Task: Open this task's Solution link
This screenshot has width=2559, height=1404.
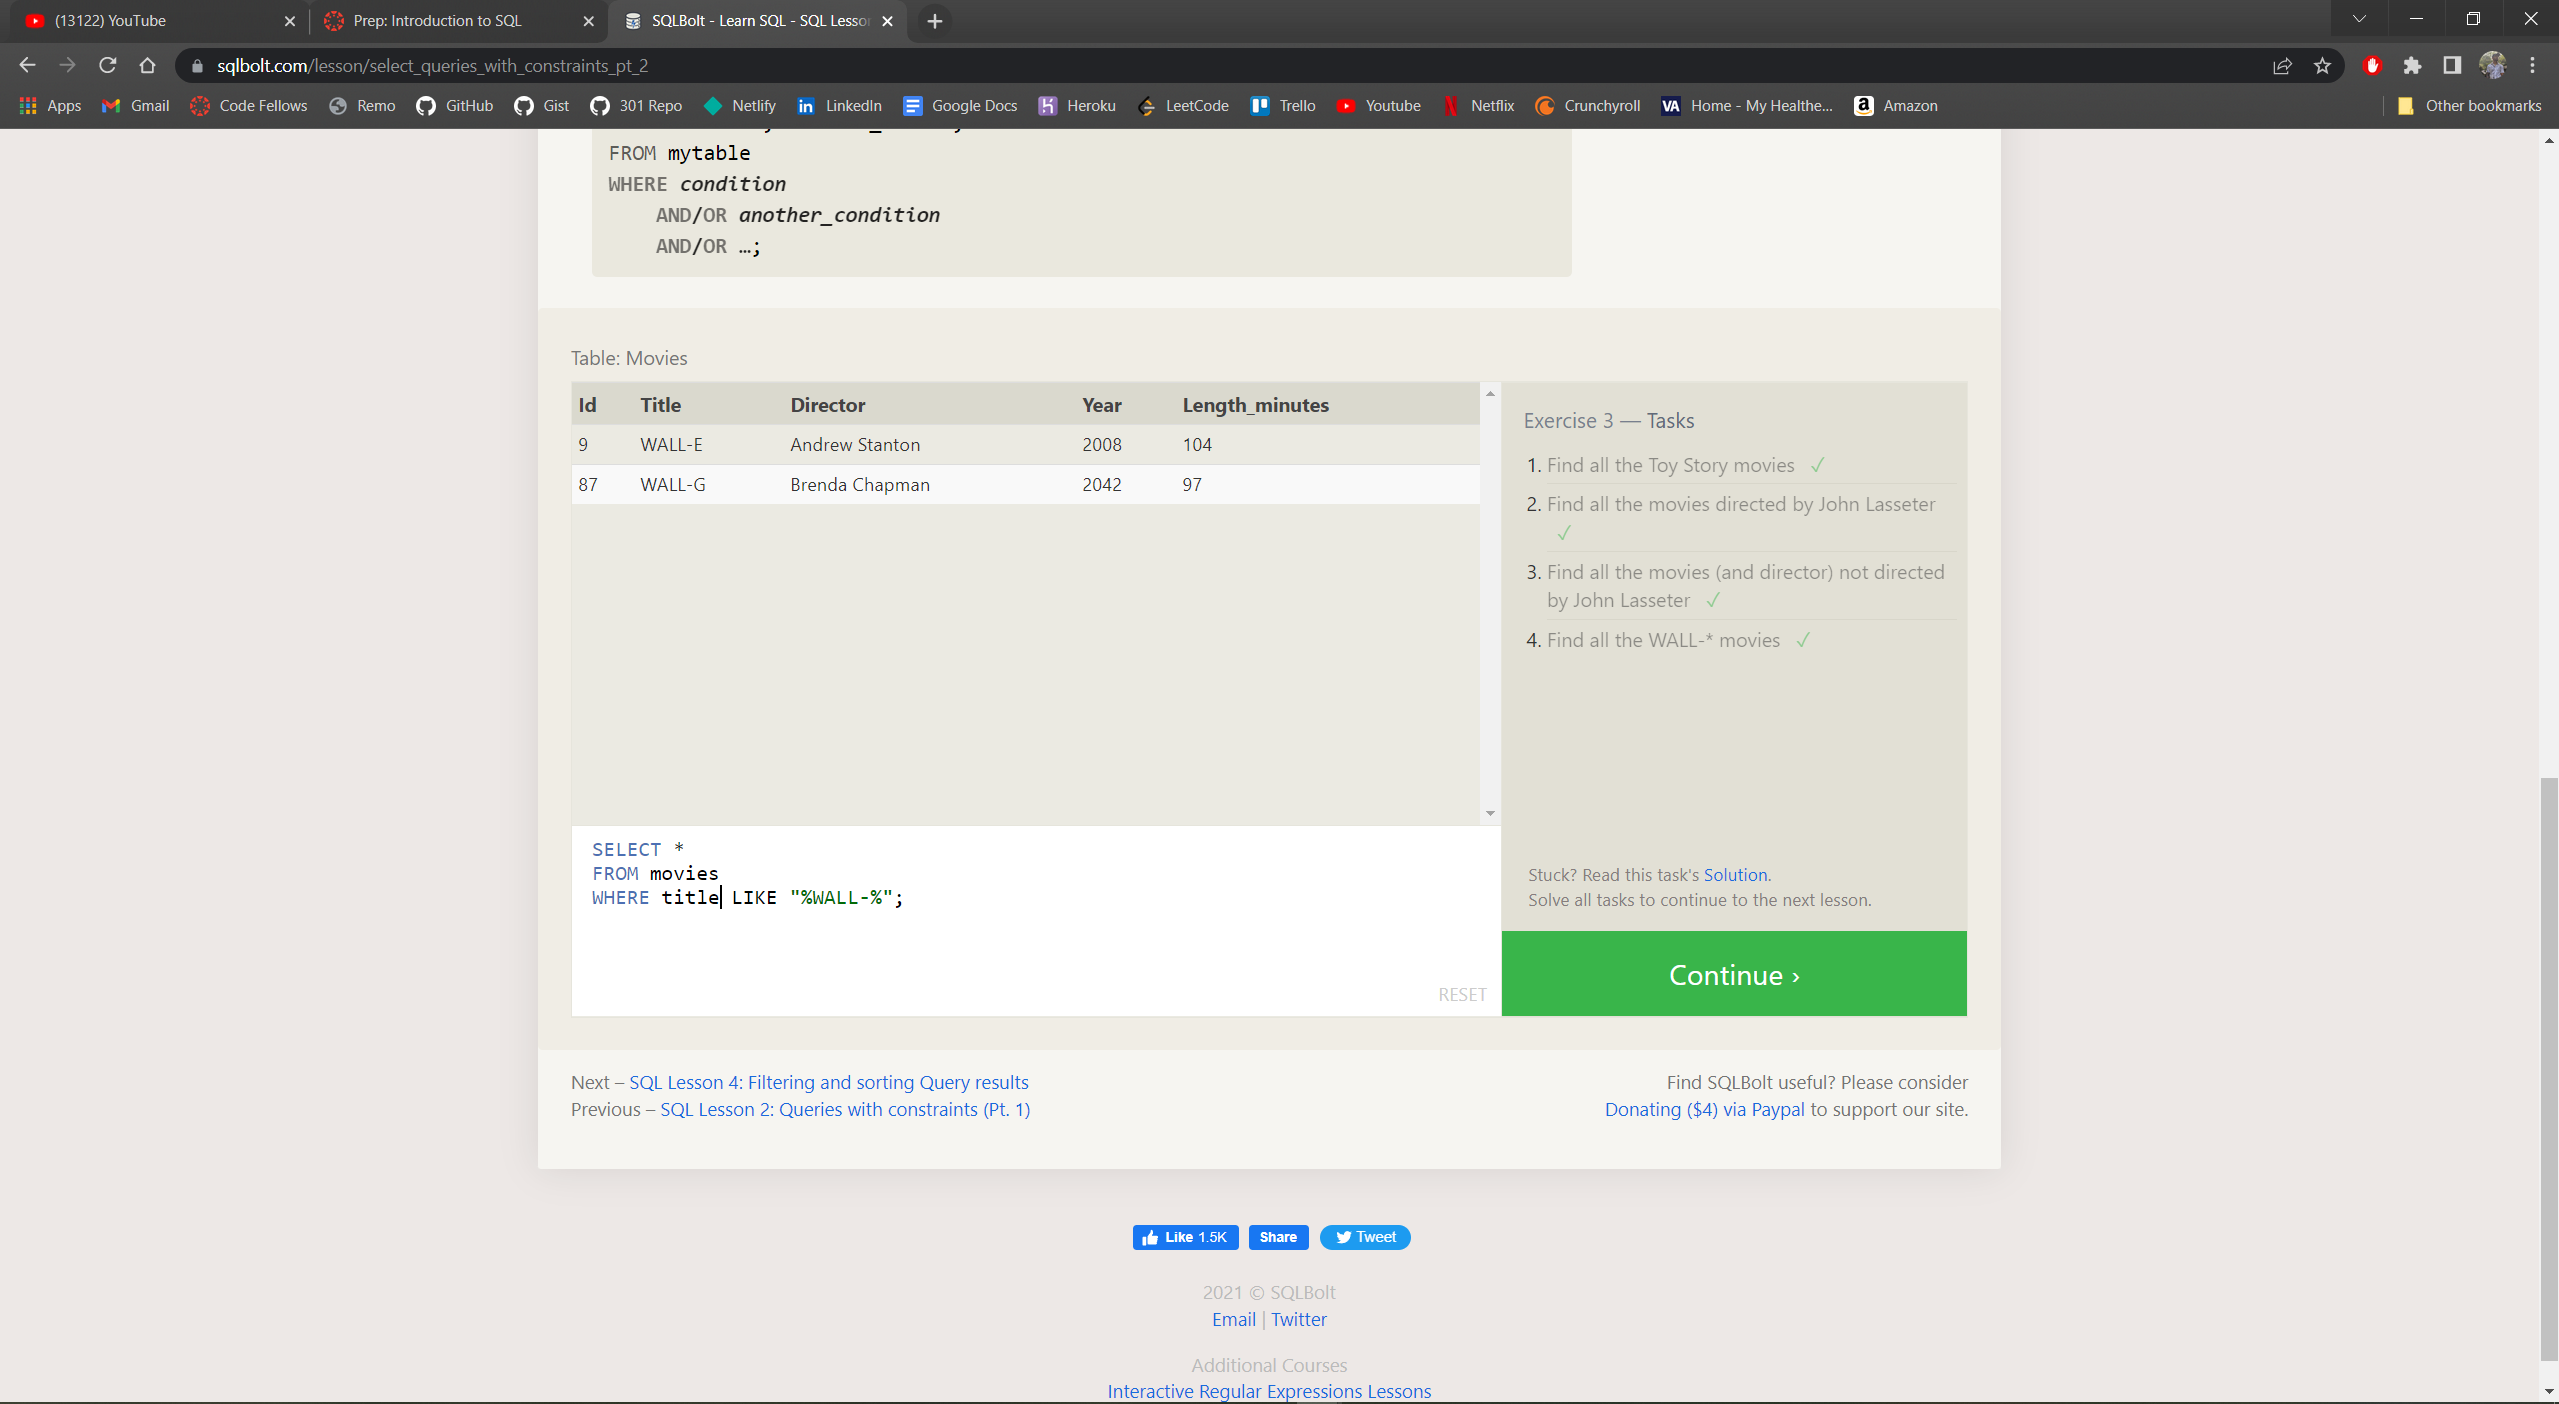Action: click(x=1735, y=875)
